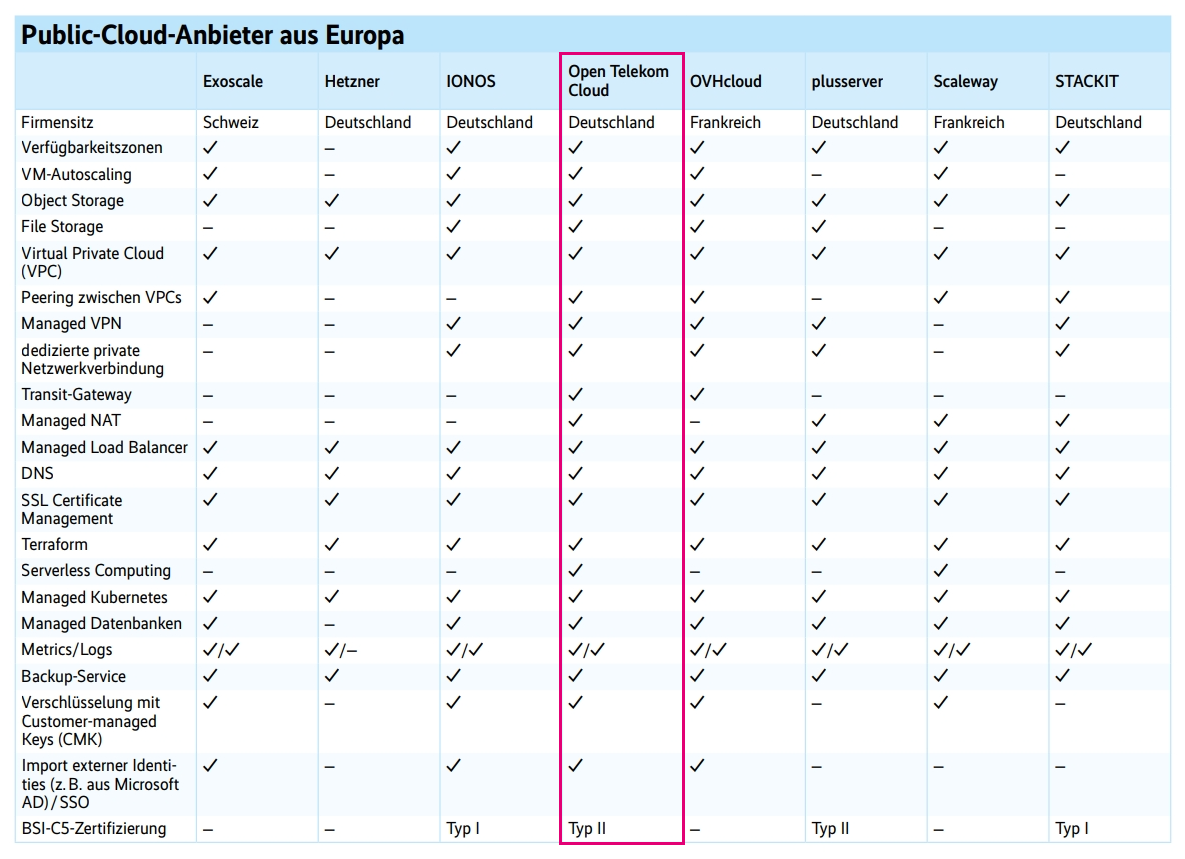Click the Exoscale checkmark for Peering zwischen VPCs
1185x859 pixels.
tap(210, 298)
